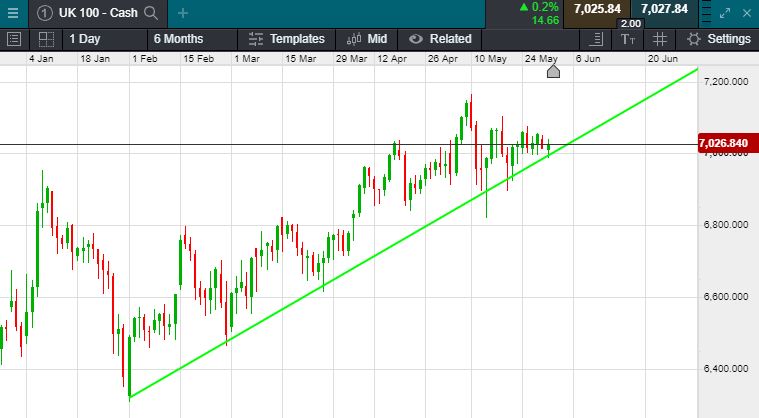Add a new chart tab with plus
Image resolution: width=759 pixels, height=418 pixels.
(182, 13)
